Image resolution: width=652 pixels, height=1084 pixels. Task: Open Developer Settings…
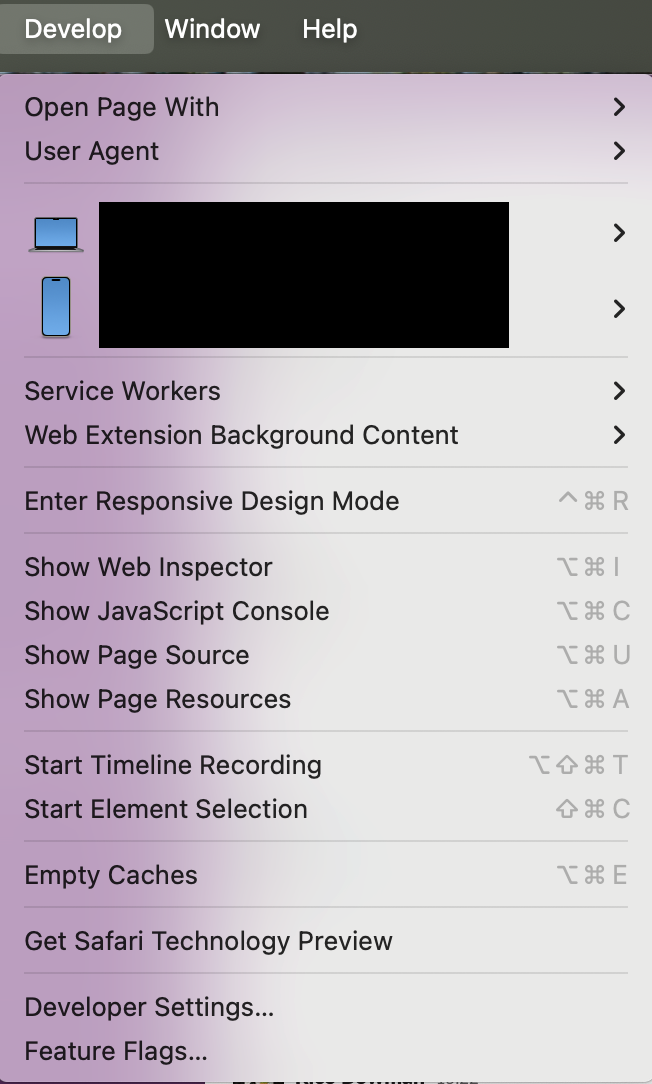pyautogui.click(x=149, y=1007)
